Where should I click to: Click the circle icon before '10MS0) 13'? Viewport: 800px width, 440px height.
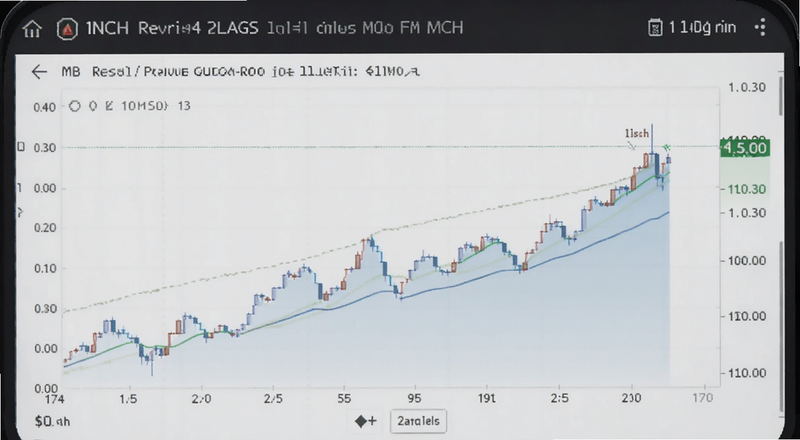click(75, 106)
